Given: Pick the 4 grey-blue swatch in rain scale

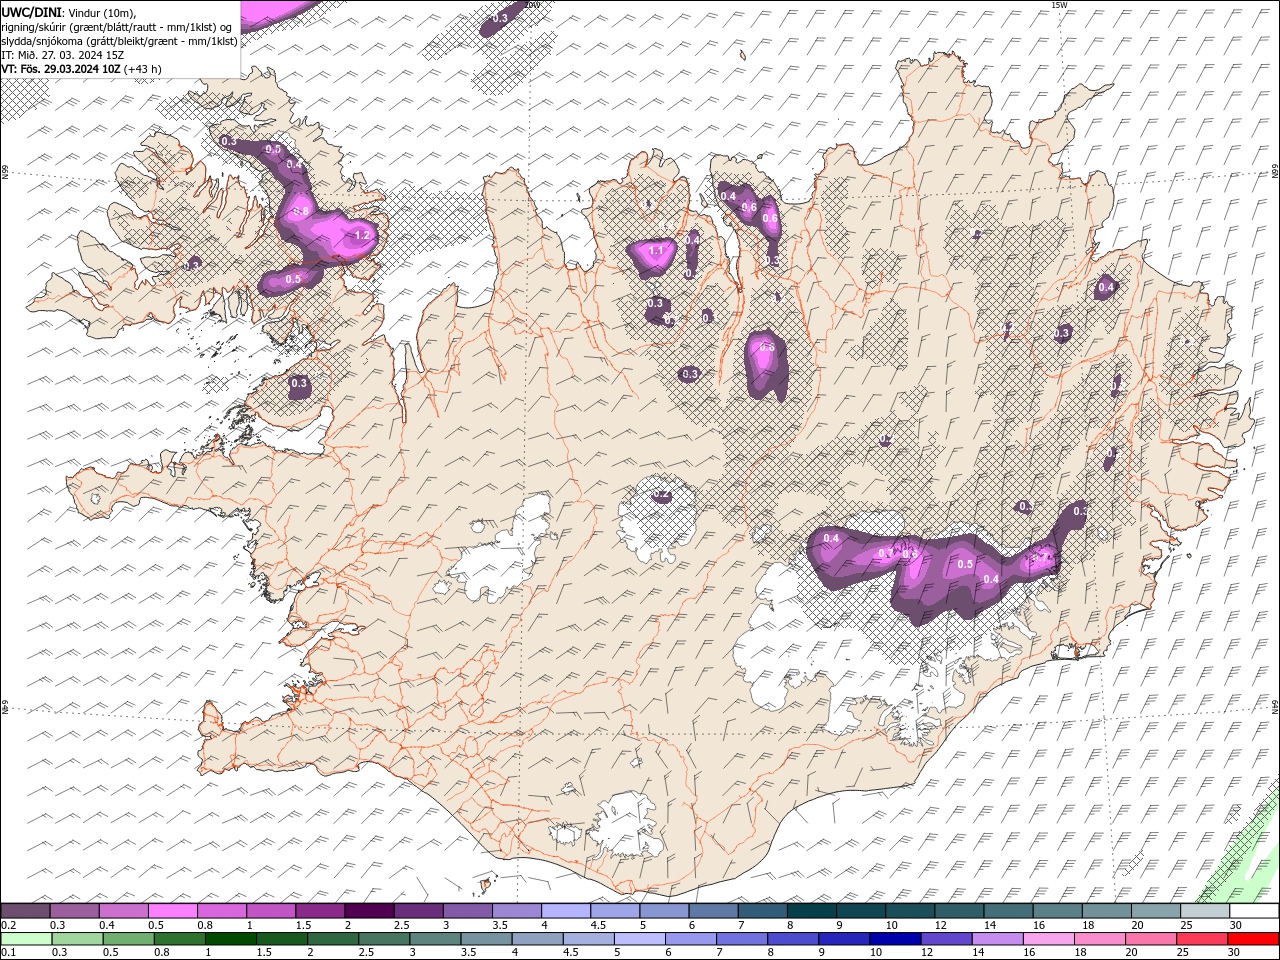Looking at the screenshot, I should click(x=537, y=939).
